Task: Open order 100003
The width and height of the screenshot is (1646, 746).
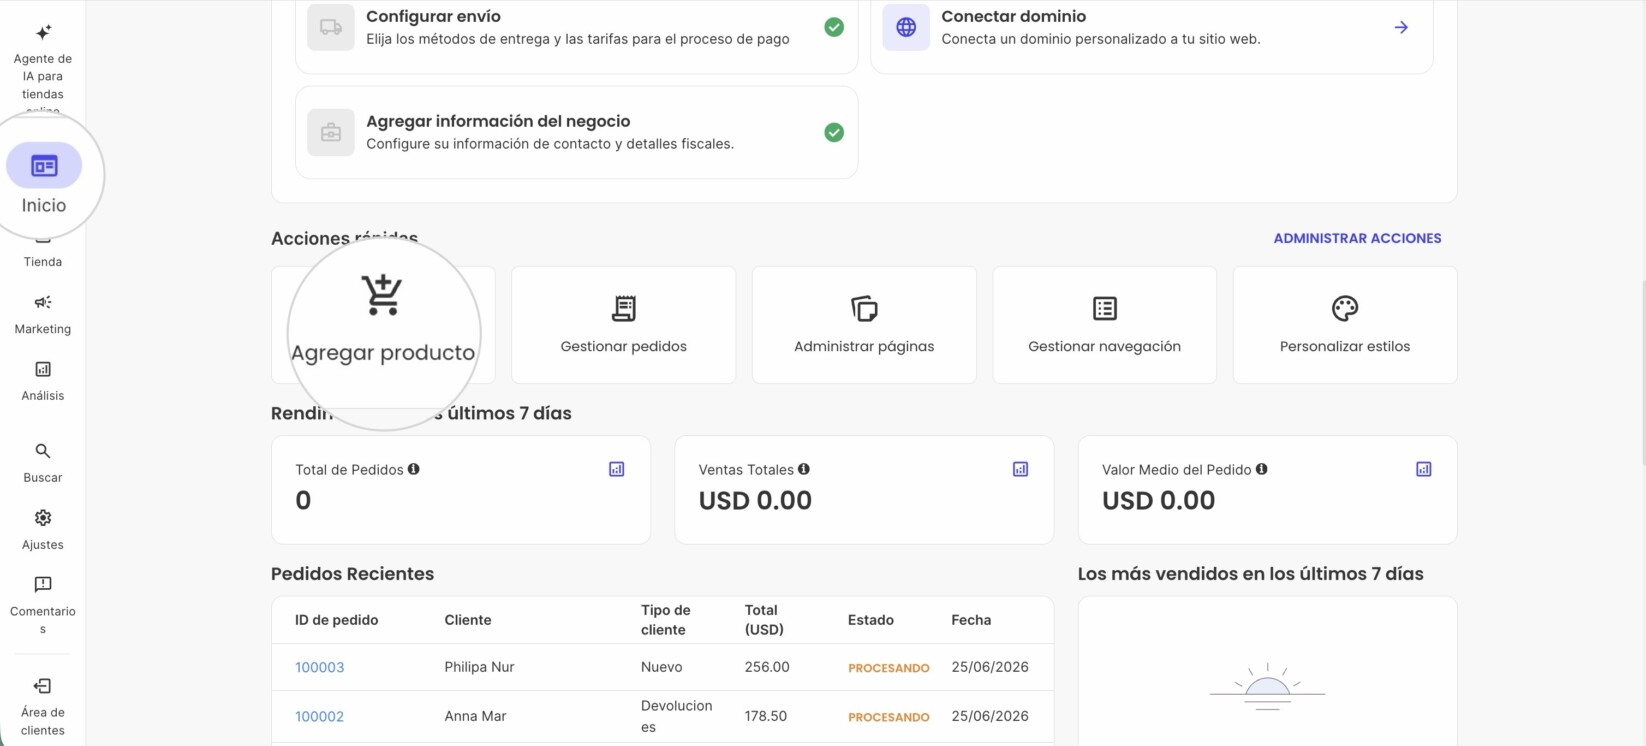Action: coord(319,667)
